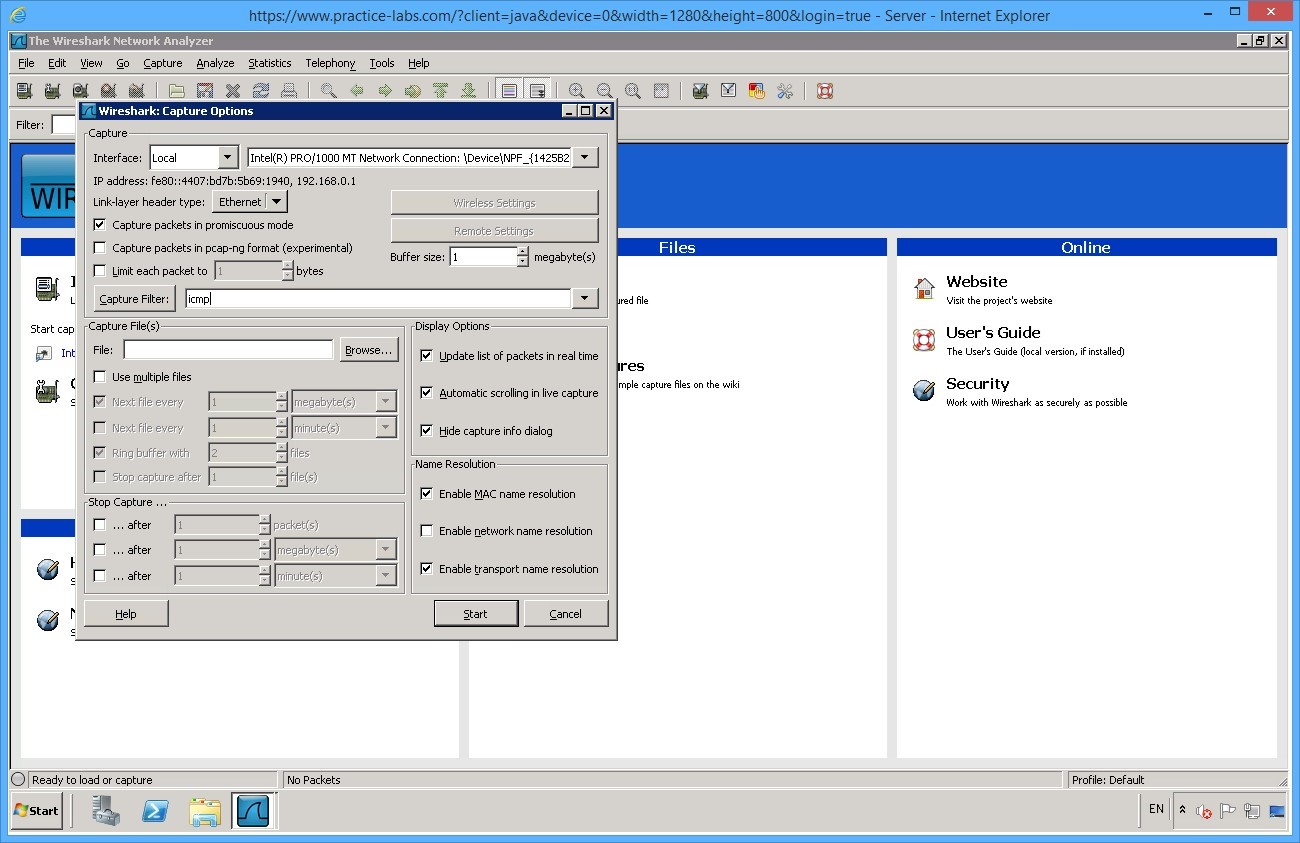Click the Browse button for capture file

(368, 350)
